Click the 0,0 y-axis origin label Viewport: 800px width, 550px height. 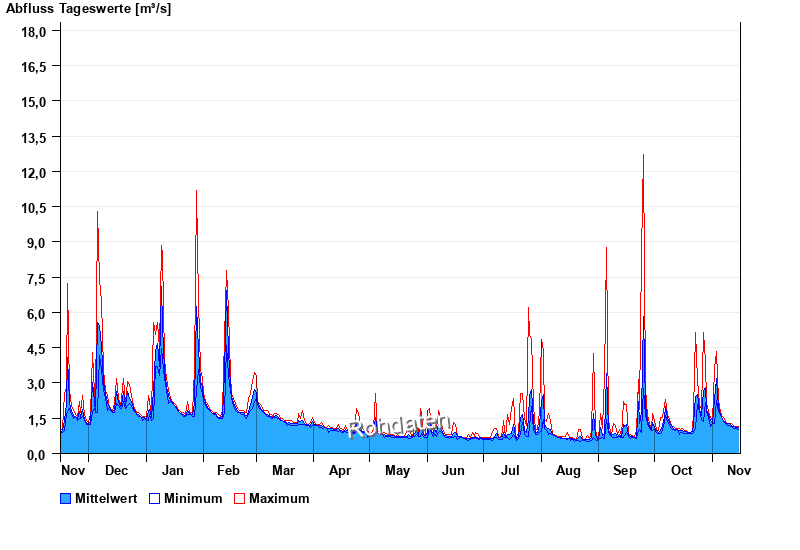(x=37, y=455)
